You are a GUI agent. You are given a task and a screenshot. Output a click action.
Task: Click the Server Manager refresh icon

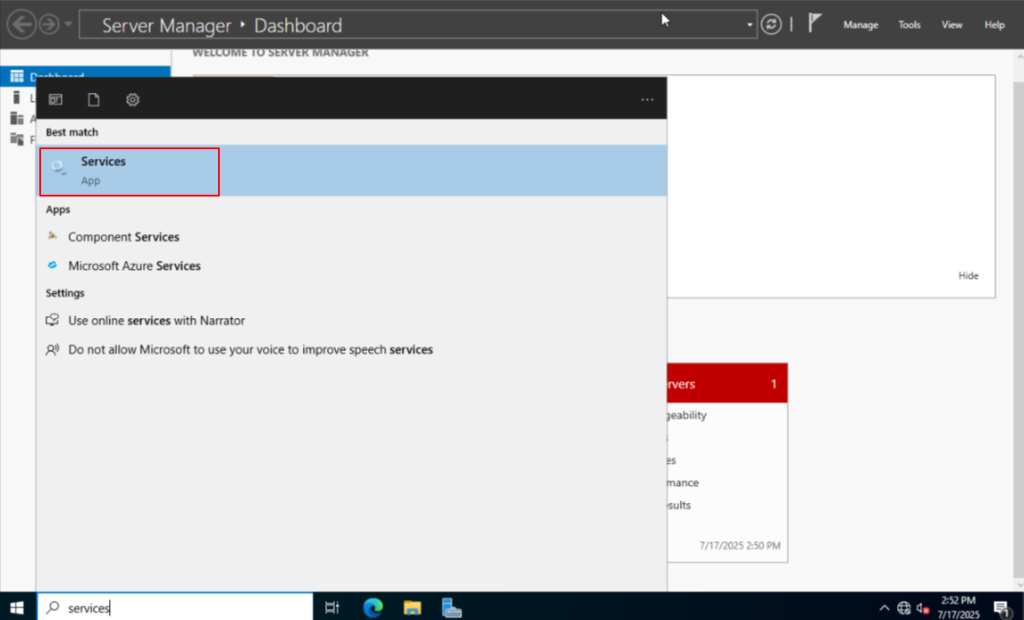tap(771, 25)
